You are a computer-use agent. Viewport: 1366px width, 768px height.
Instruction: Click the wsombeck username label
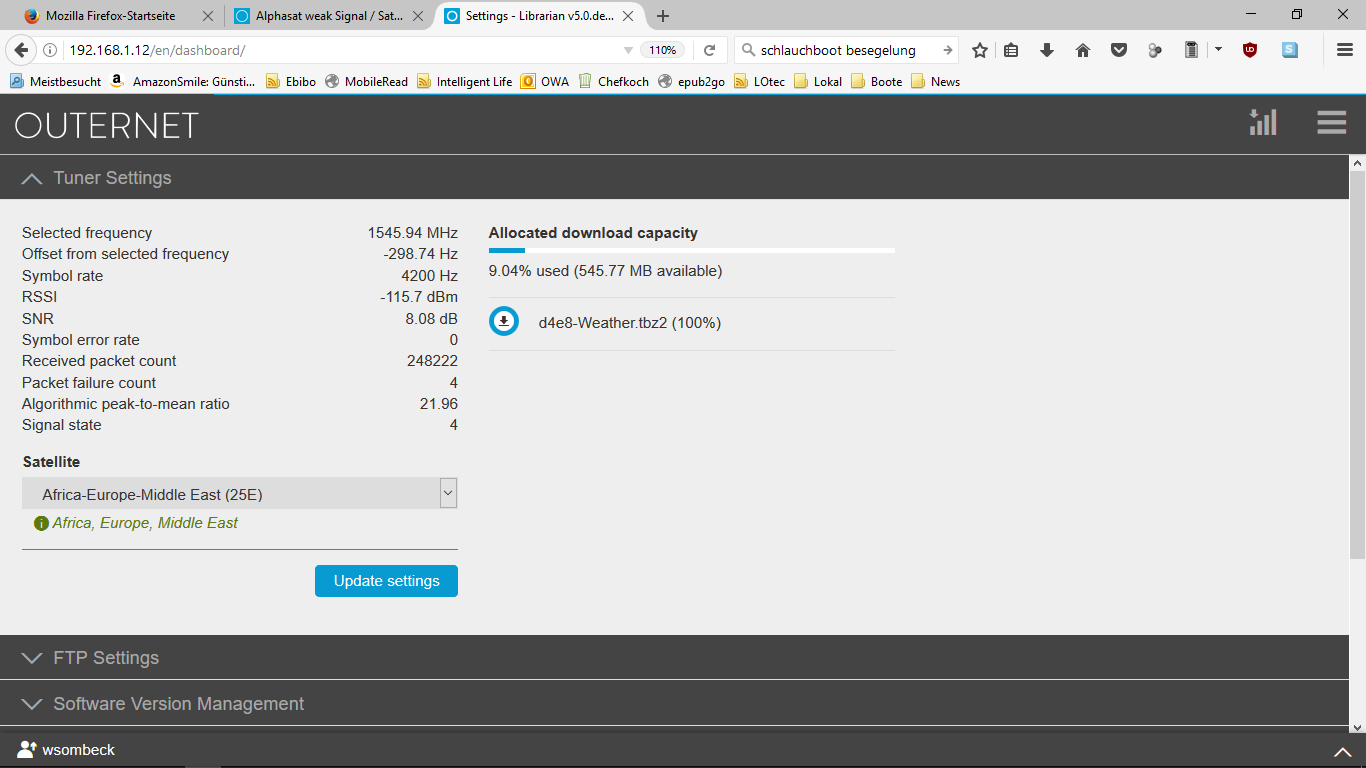click(79, 750)
